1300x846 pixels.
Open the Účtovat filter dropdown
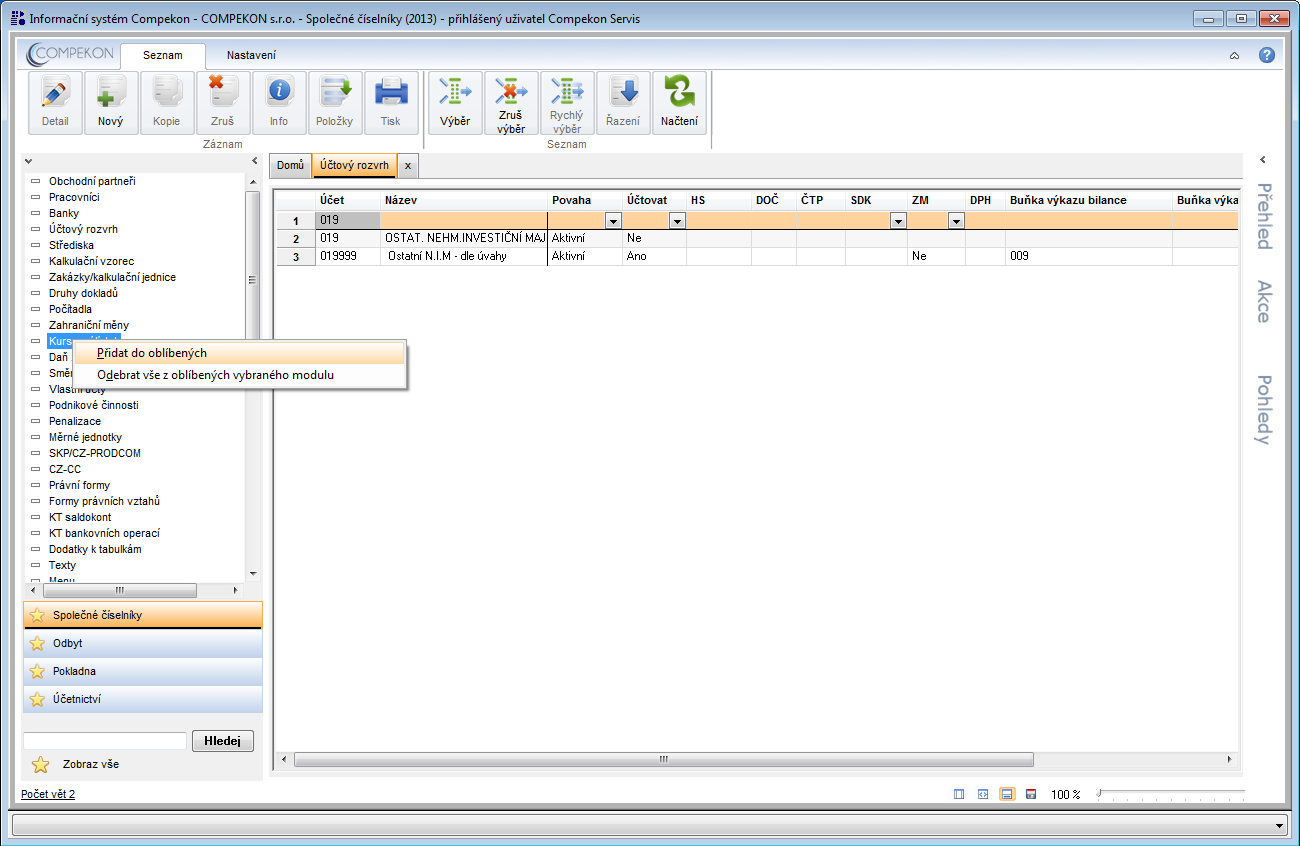676,221
